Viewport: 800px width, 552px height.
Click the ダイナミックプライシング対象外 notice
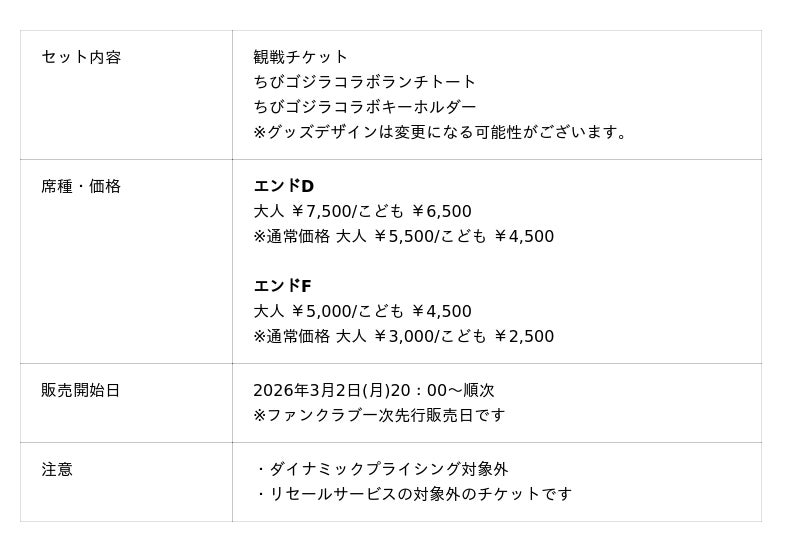(382, 469)
